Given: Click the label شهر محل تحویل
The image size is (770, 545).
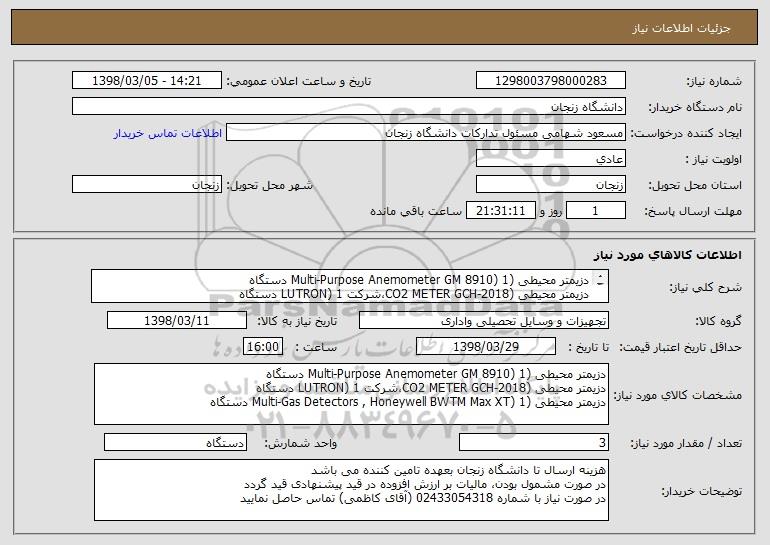Looking at the screenshot, I should [x=269, y=185].
